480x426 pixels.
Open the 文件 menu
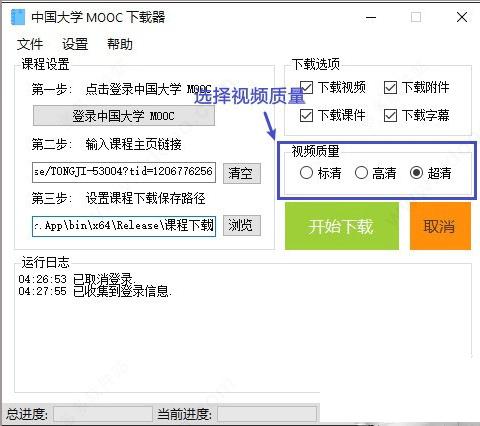[30, 44]
